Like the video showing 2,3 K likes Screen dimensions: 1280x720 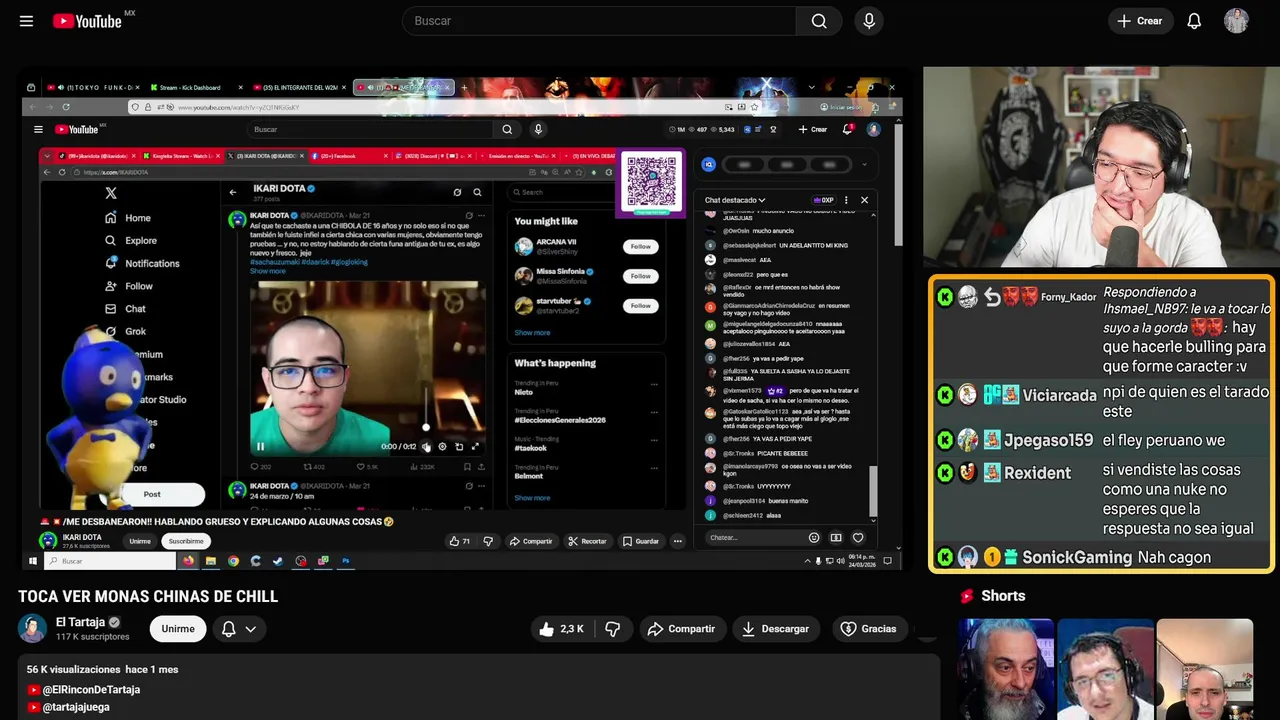pos(561,629)
